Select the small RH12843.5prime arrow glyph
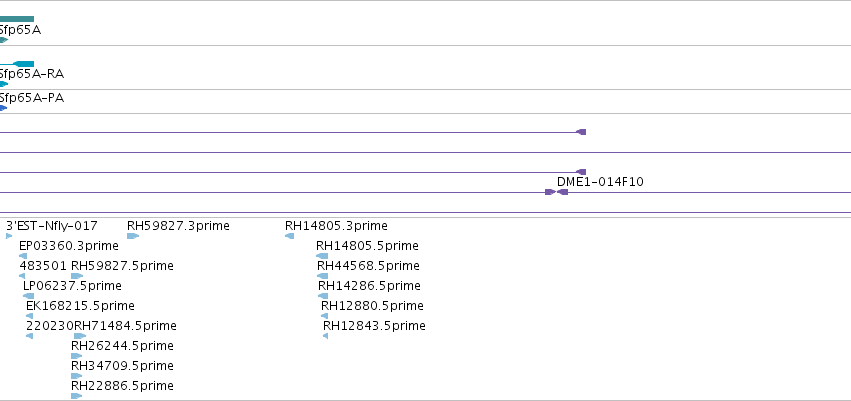Viewport: 851px width, 401px height. pos(326,336)
